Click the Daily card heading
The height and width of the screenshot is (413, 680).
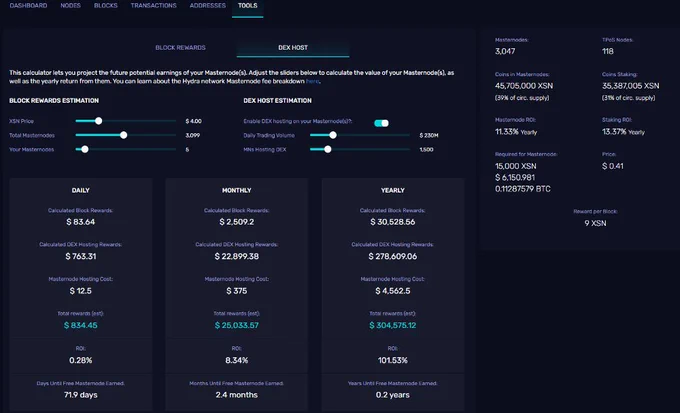click(81, 190)
